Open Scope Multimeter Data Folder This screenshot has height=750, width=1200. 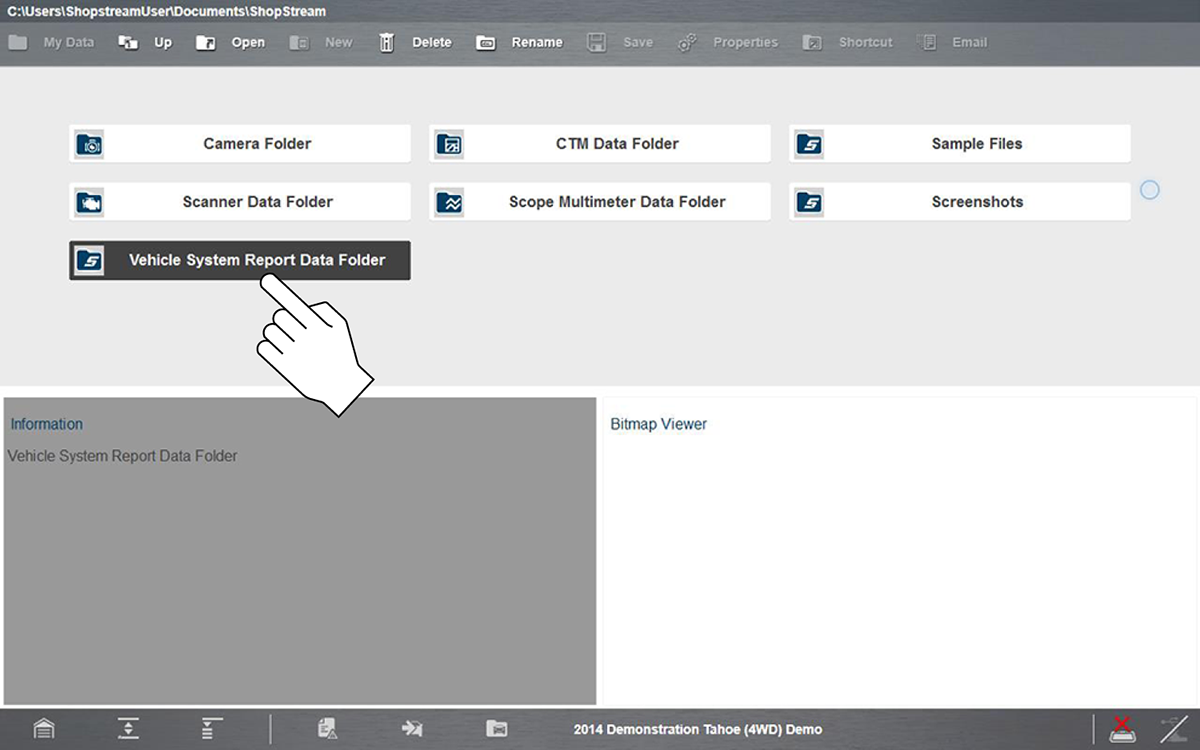(600, 202)
